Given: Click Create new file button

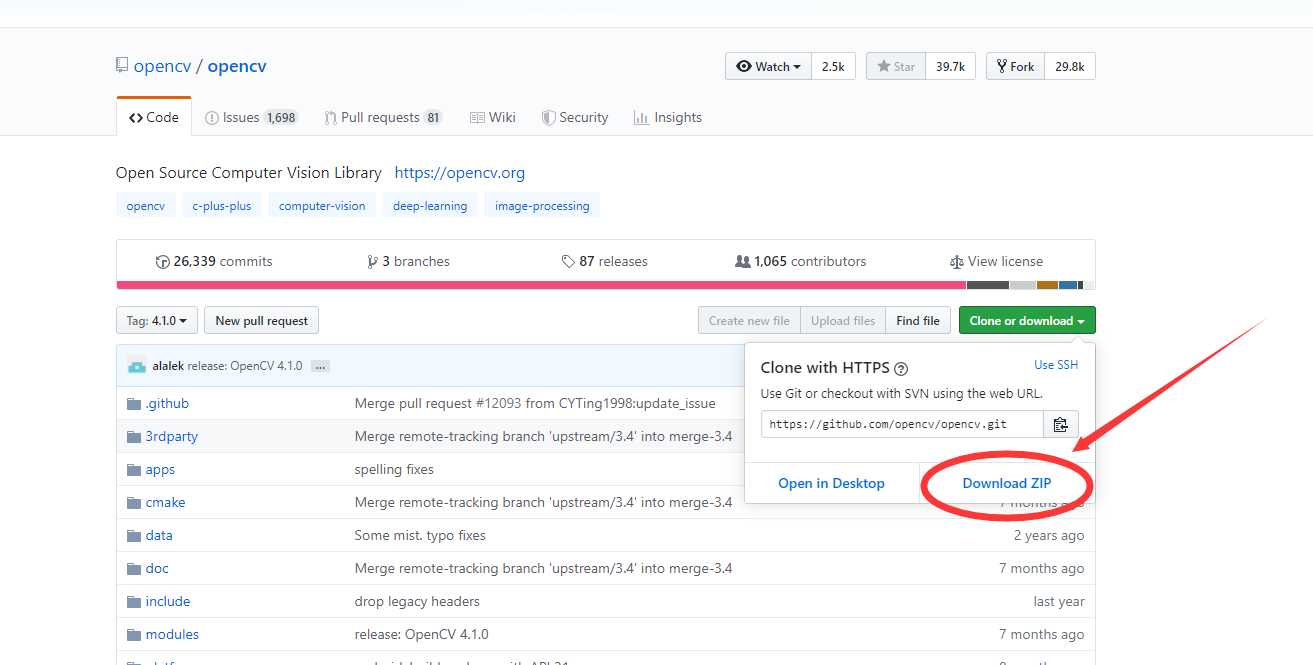Looking at the screenshot, I should (x=749, y=320).
